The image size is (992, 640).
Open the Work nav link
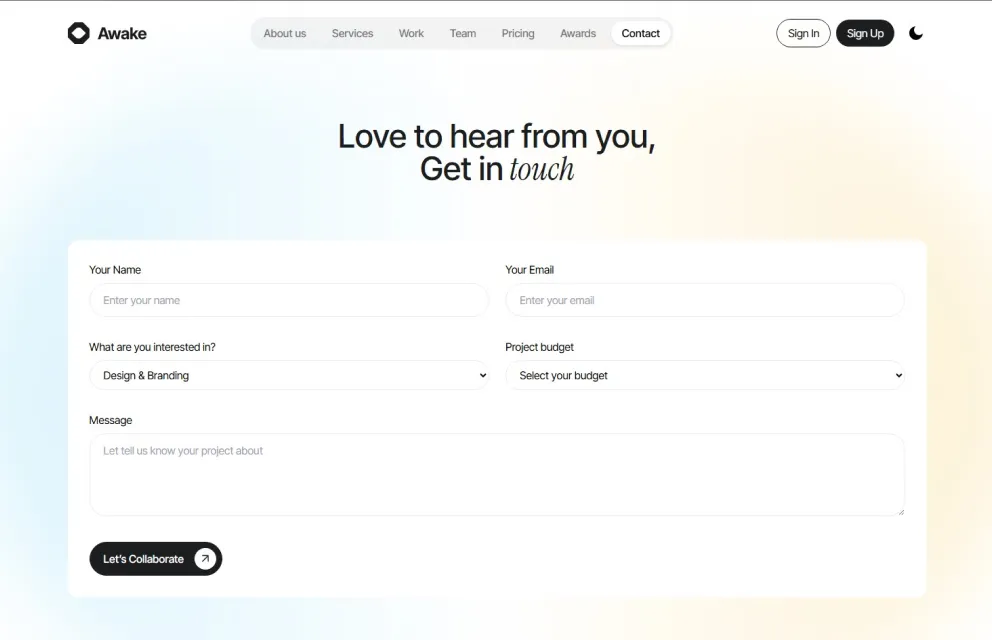tap(411, 34)
